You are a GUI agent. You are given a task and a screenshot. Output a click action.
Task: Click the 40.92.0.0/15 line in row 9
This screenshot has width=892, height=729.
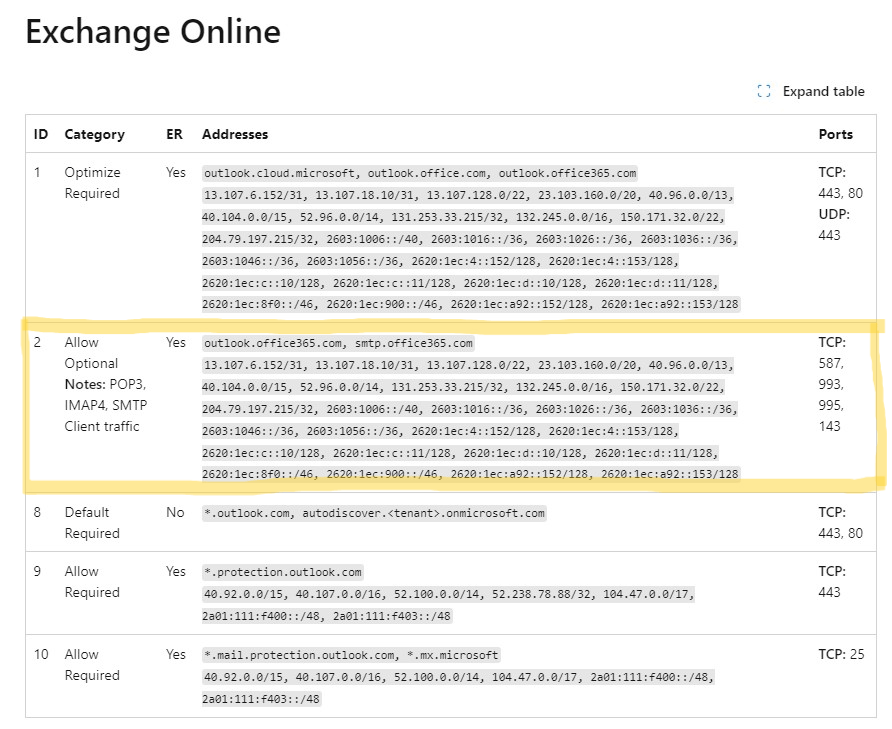click(449, 595)
